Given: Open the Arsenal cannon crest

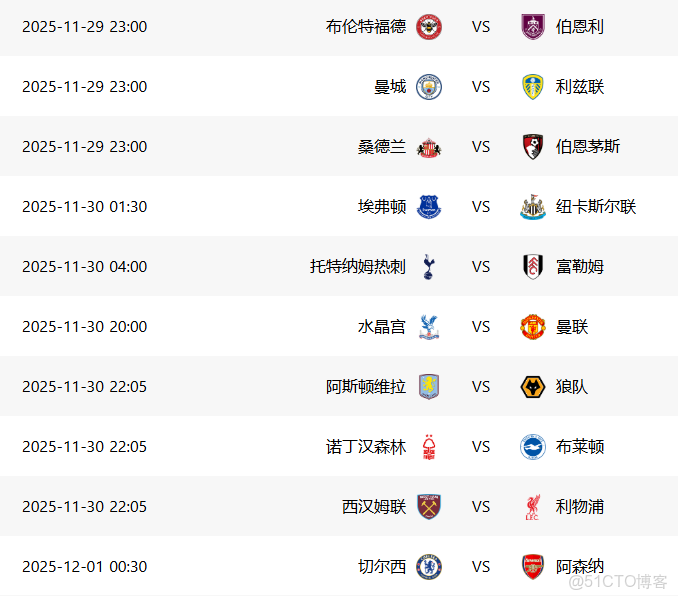Looking at the screenshot, I should tap(533, 567).
